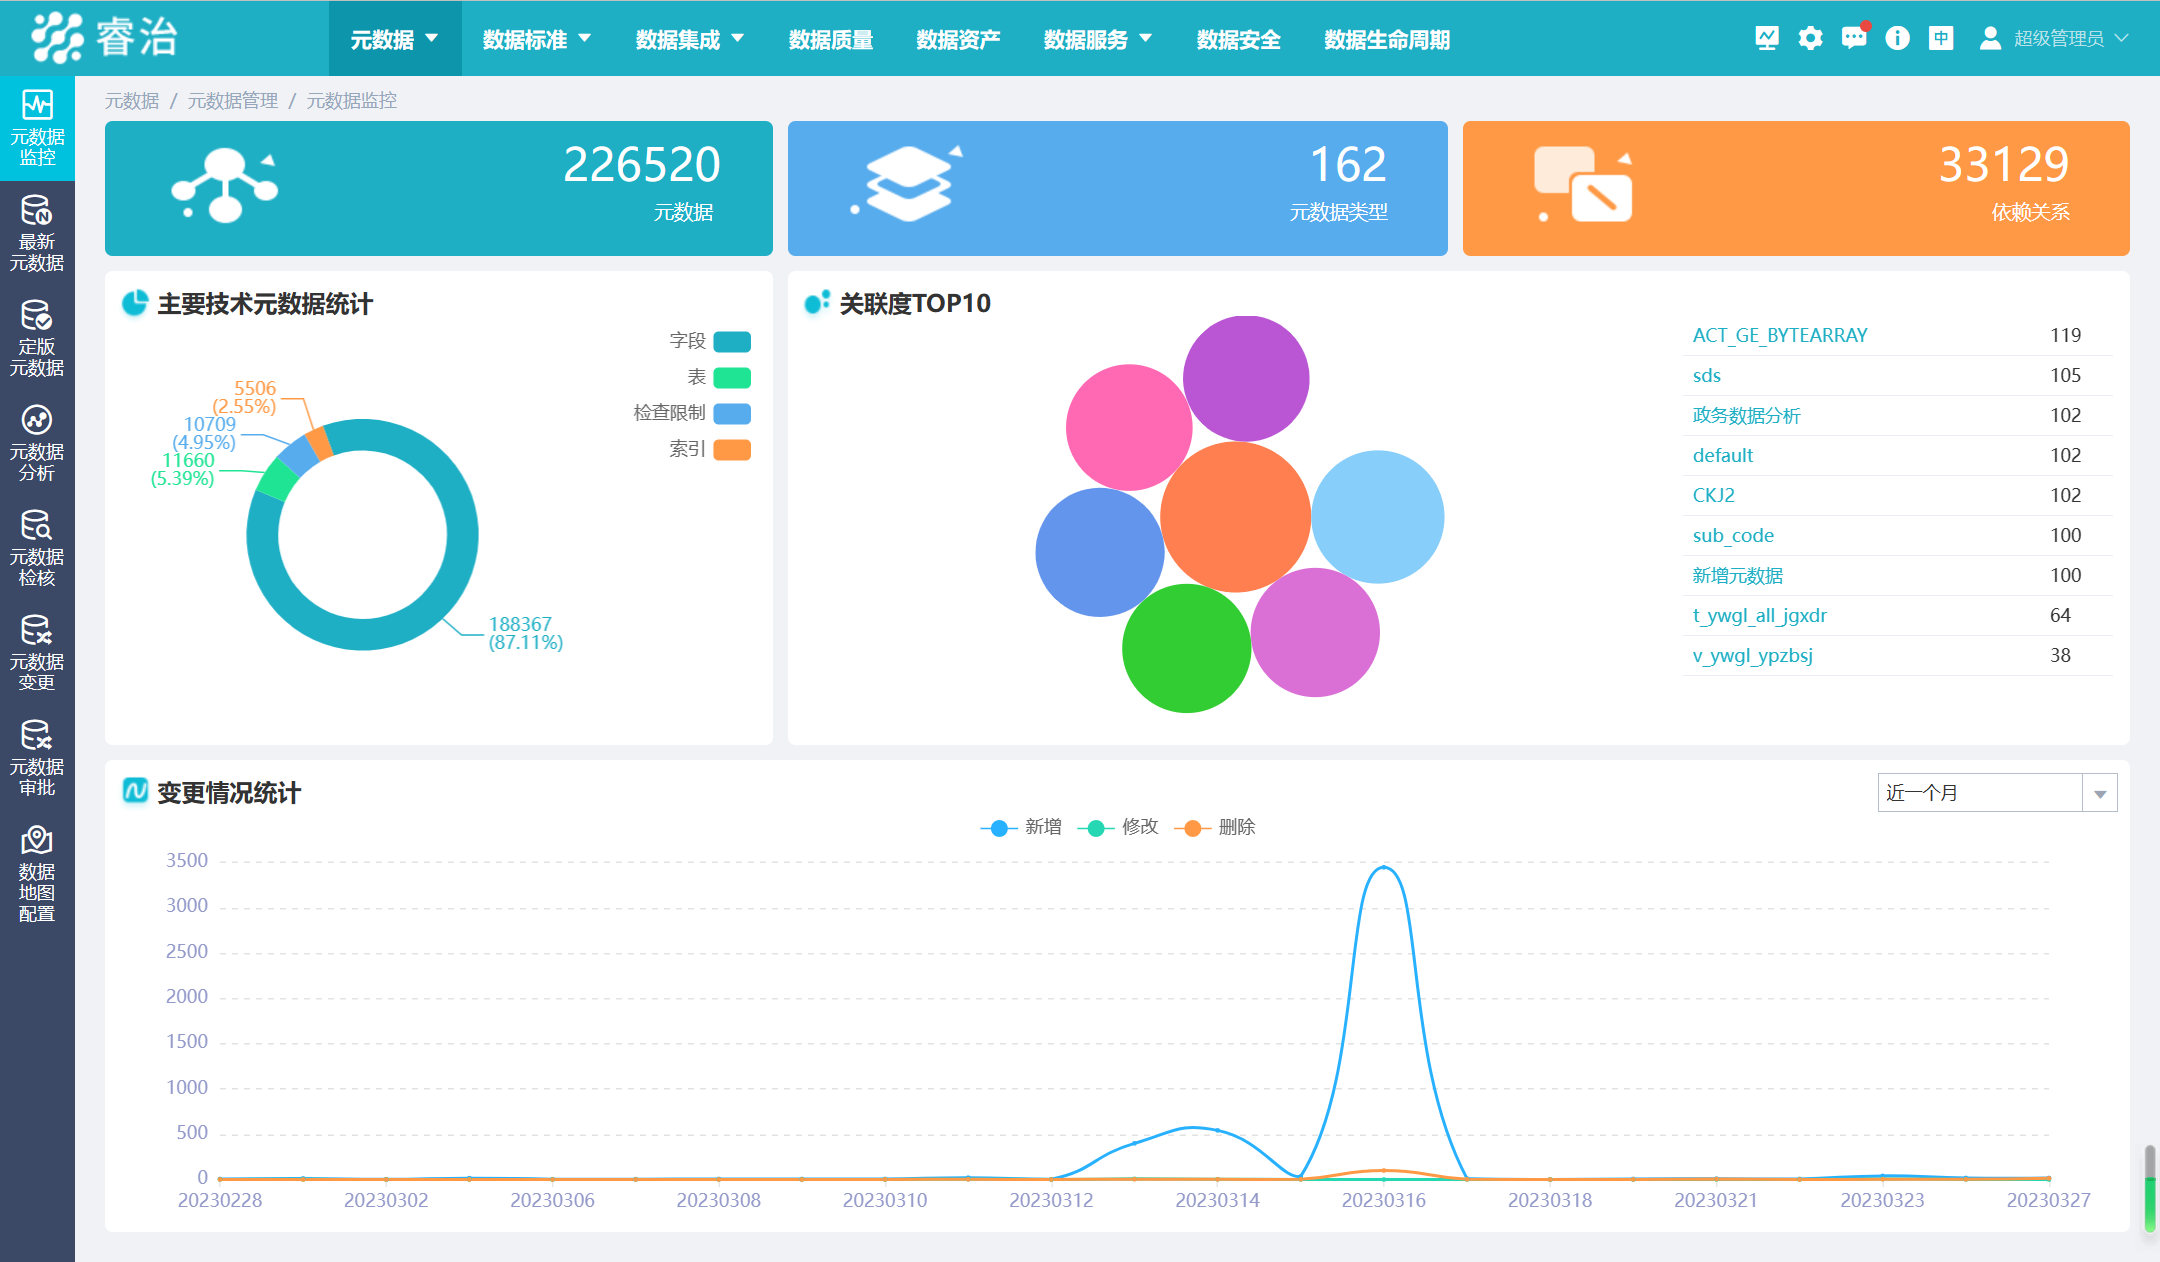This screenshot has height=1262, width=2160.
Task: Open 元数据分析 sidebar icon
Action: [37, 444]
